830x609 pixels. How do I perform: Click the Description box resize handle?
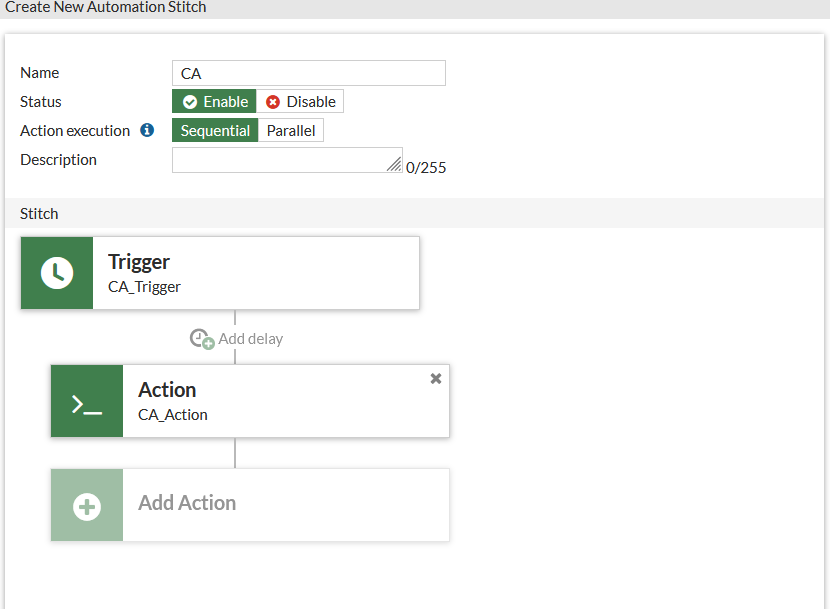396,166
